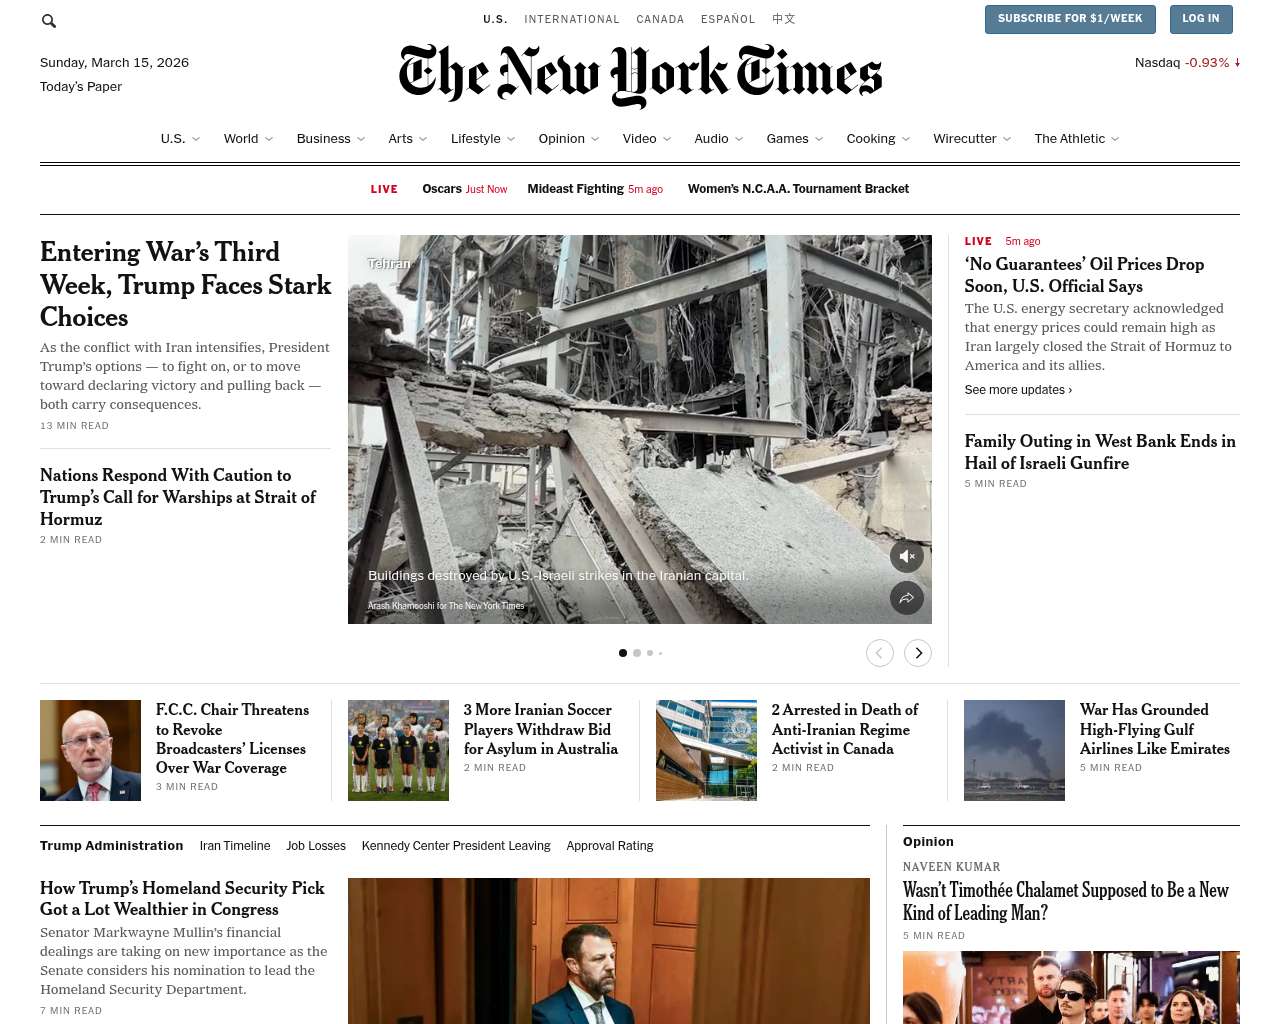
Task: Click the Nasdaq down-arrow indicator
Action: coord(1237,62)
